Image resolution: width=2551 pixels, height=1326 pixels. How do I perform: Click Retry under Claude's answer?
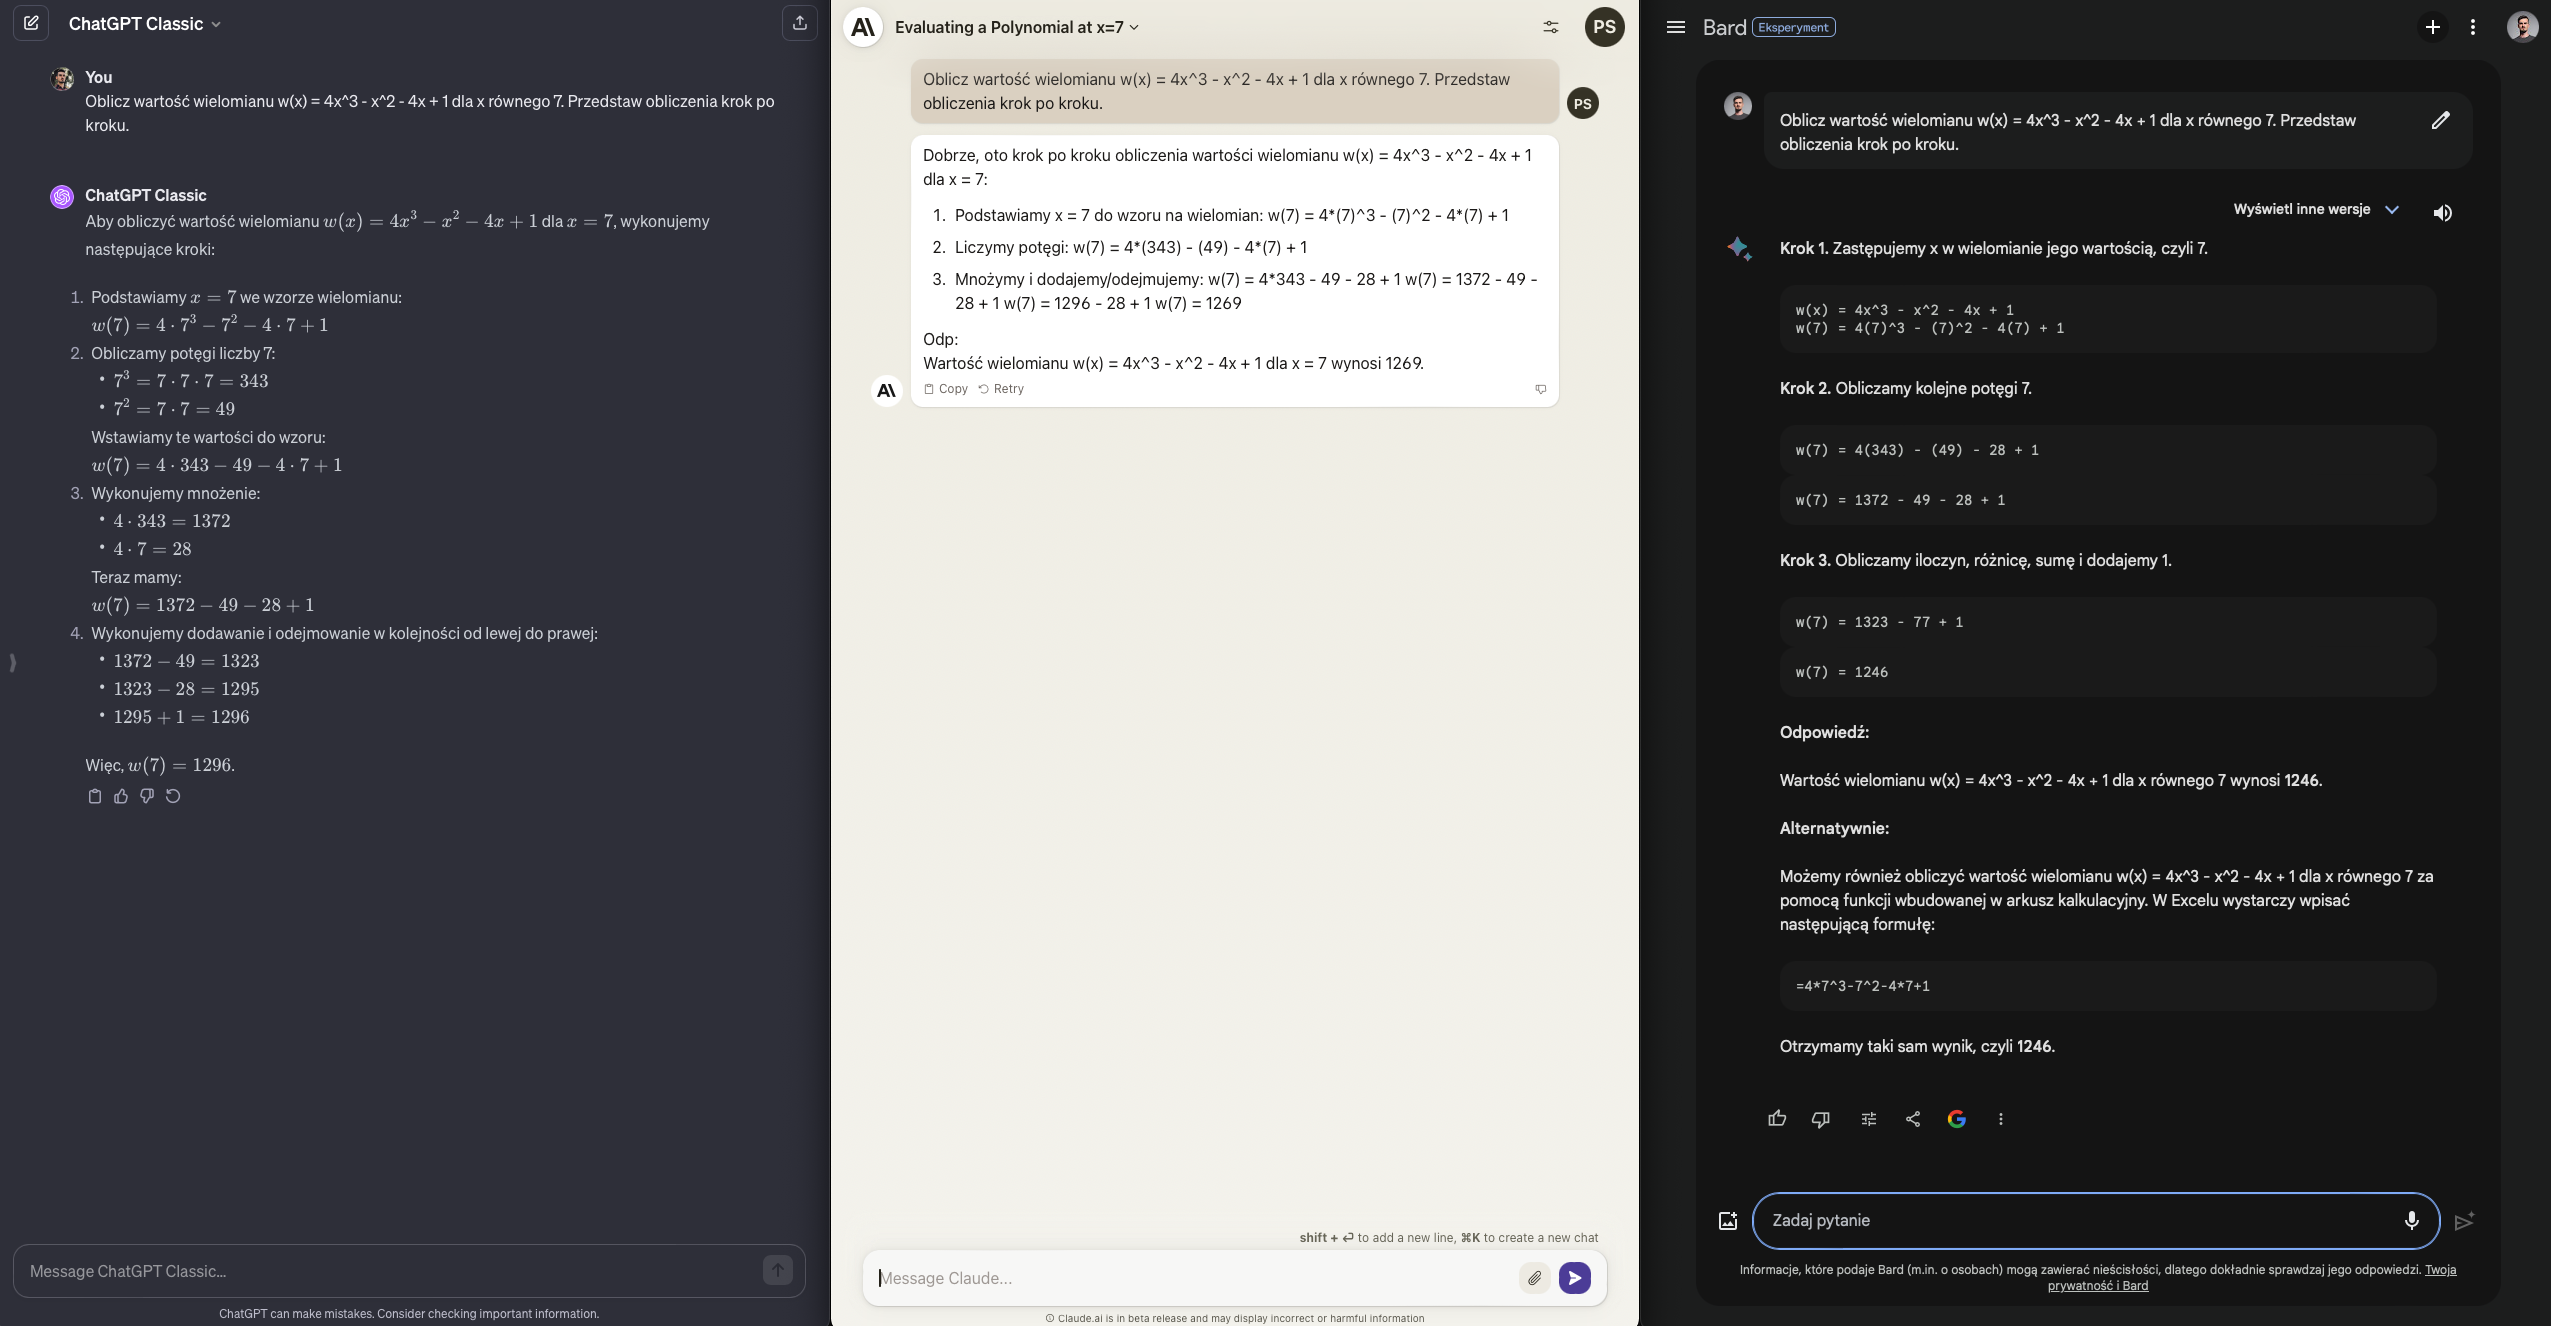(x=1001, y=389)
